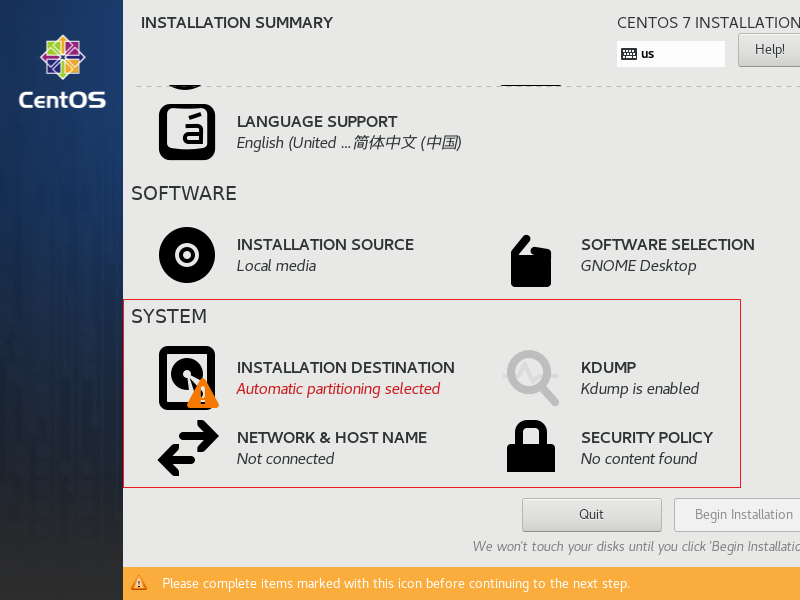Click the us keyboard layout indicator
This screenshot has height=600, width=800.
click(670, 54)
